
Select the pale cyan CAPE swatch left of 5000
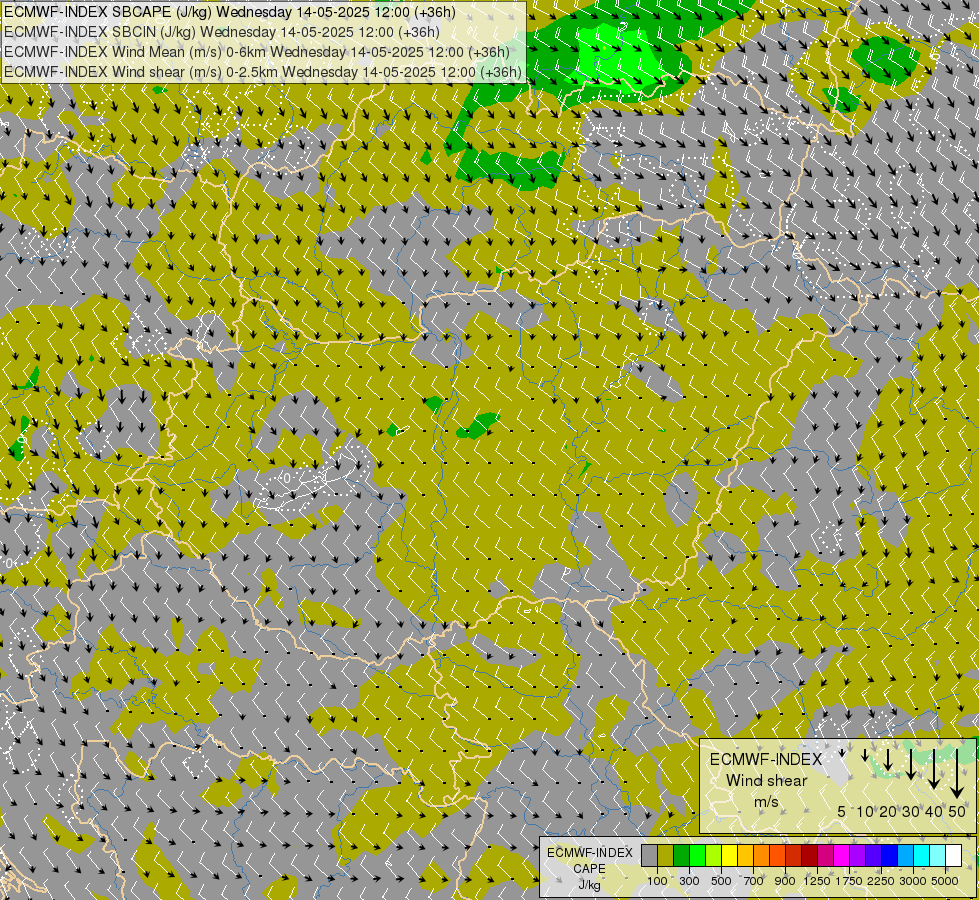coord(938,856)
